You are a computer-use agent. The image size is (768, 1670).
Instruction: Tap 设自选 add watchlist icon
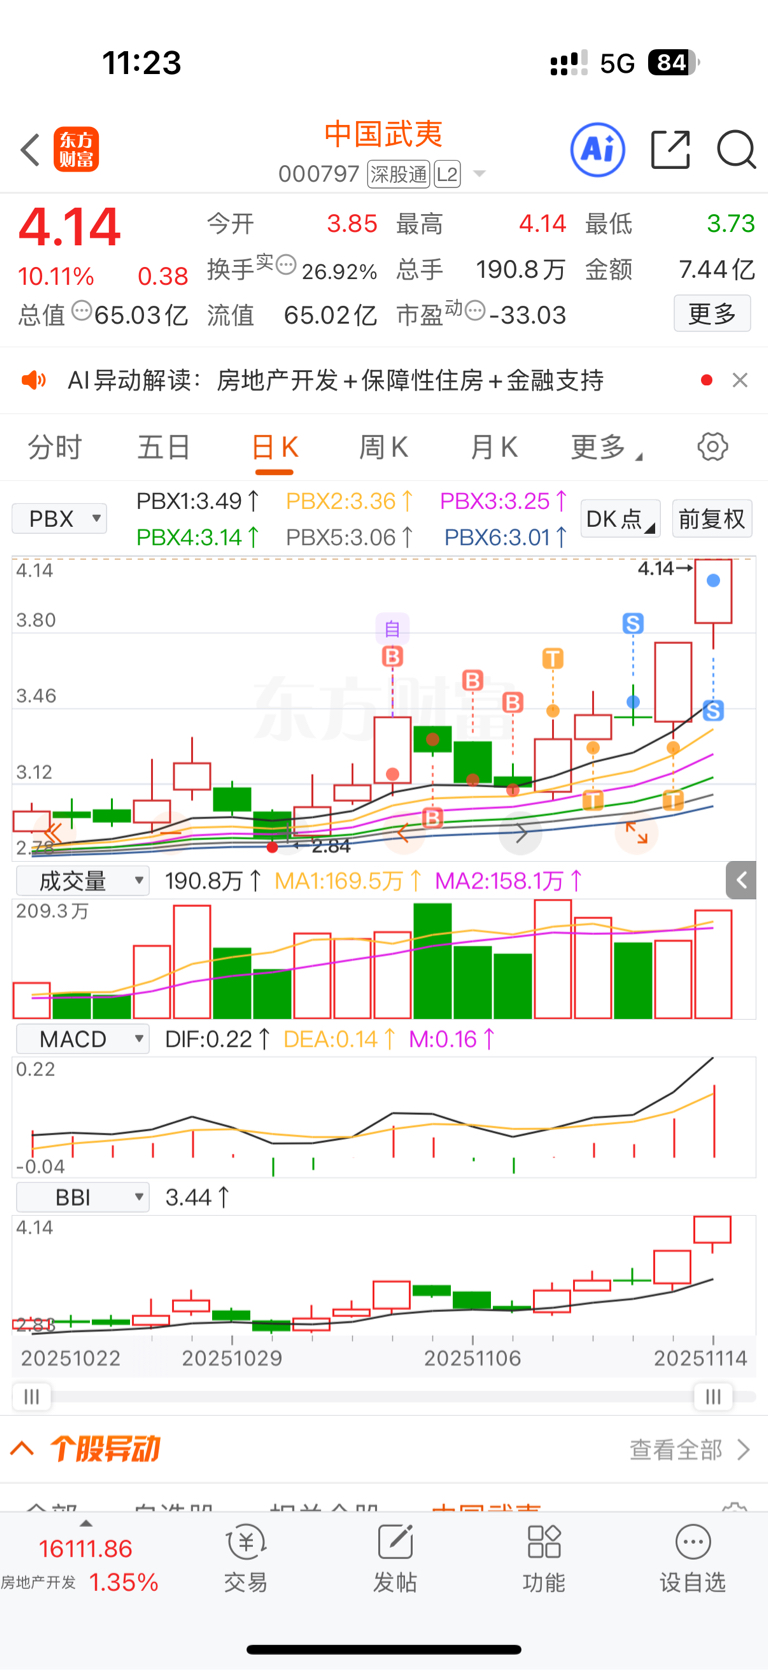click(x=692, y=1558)
